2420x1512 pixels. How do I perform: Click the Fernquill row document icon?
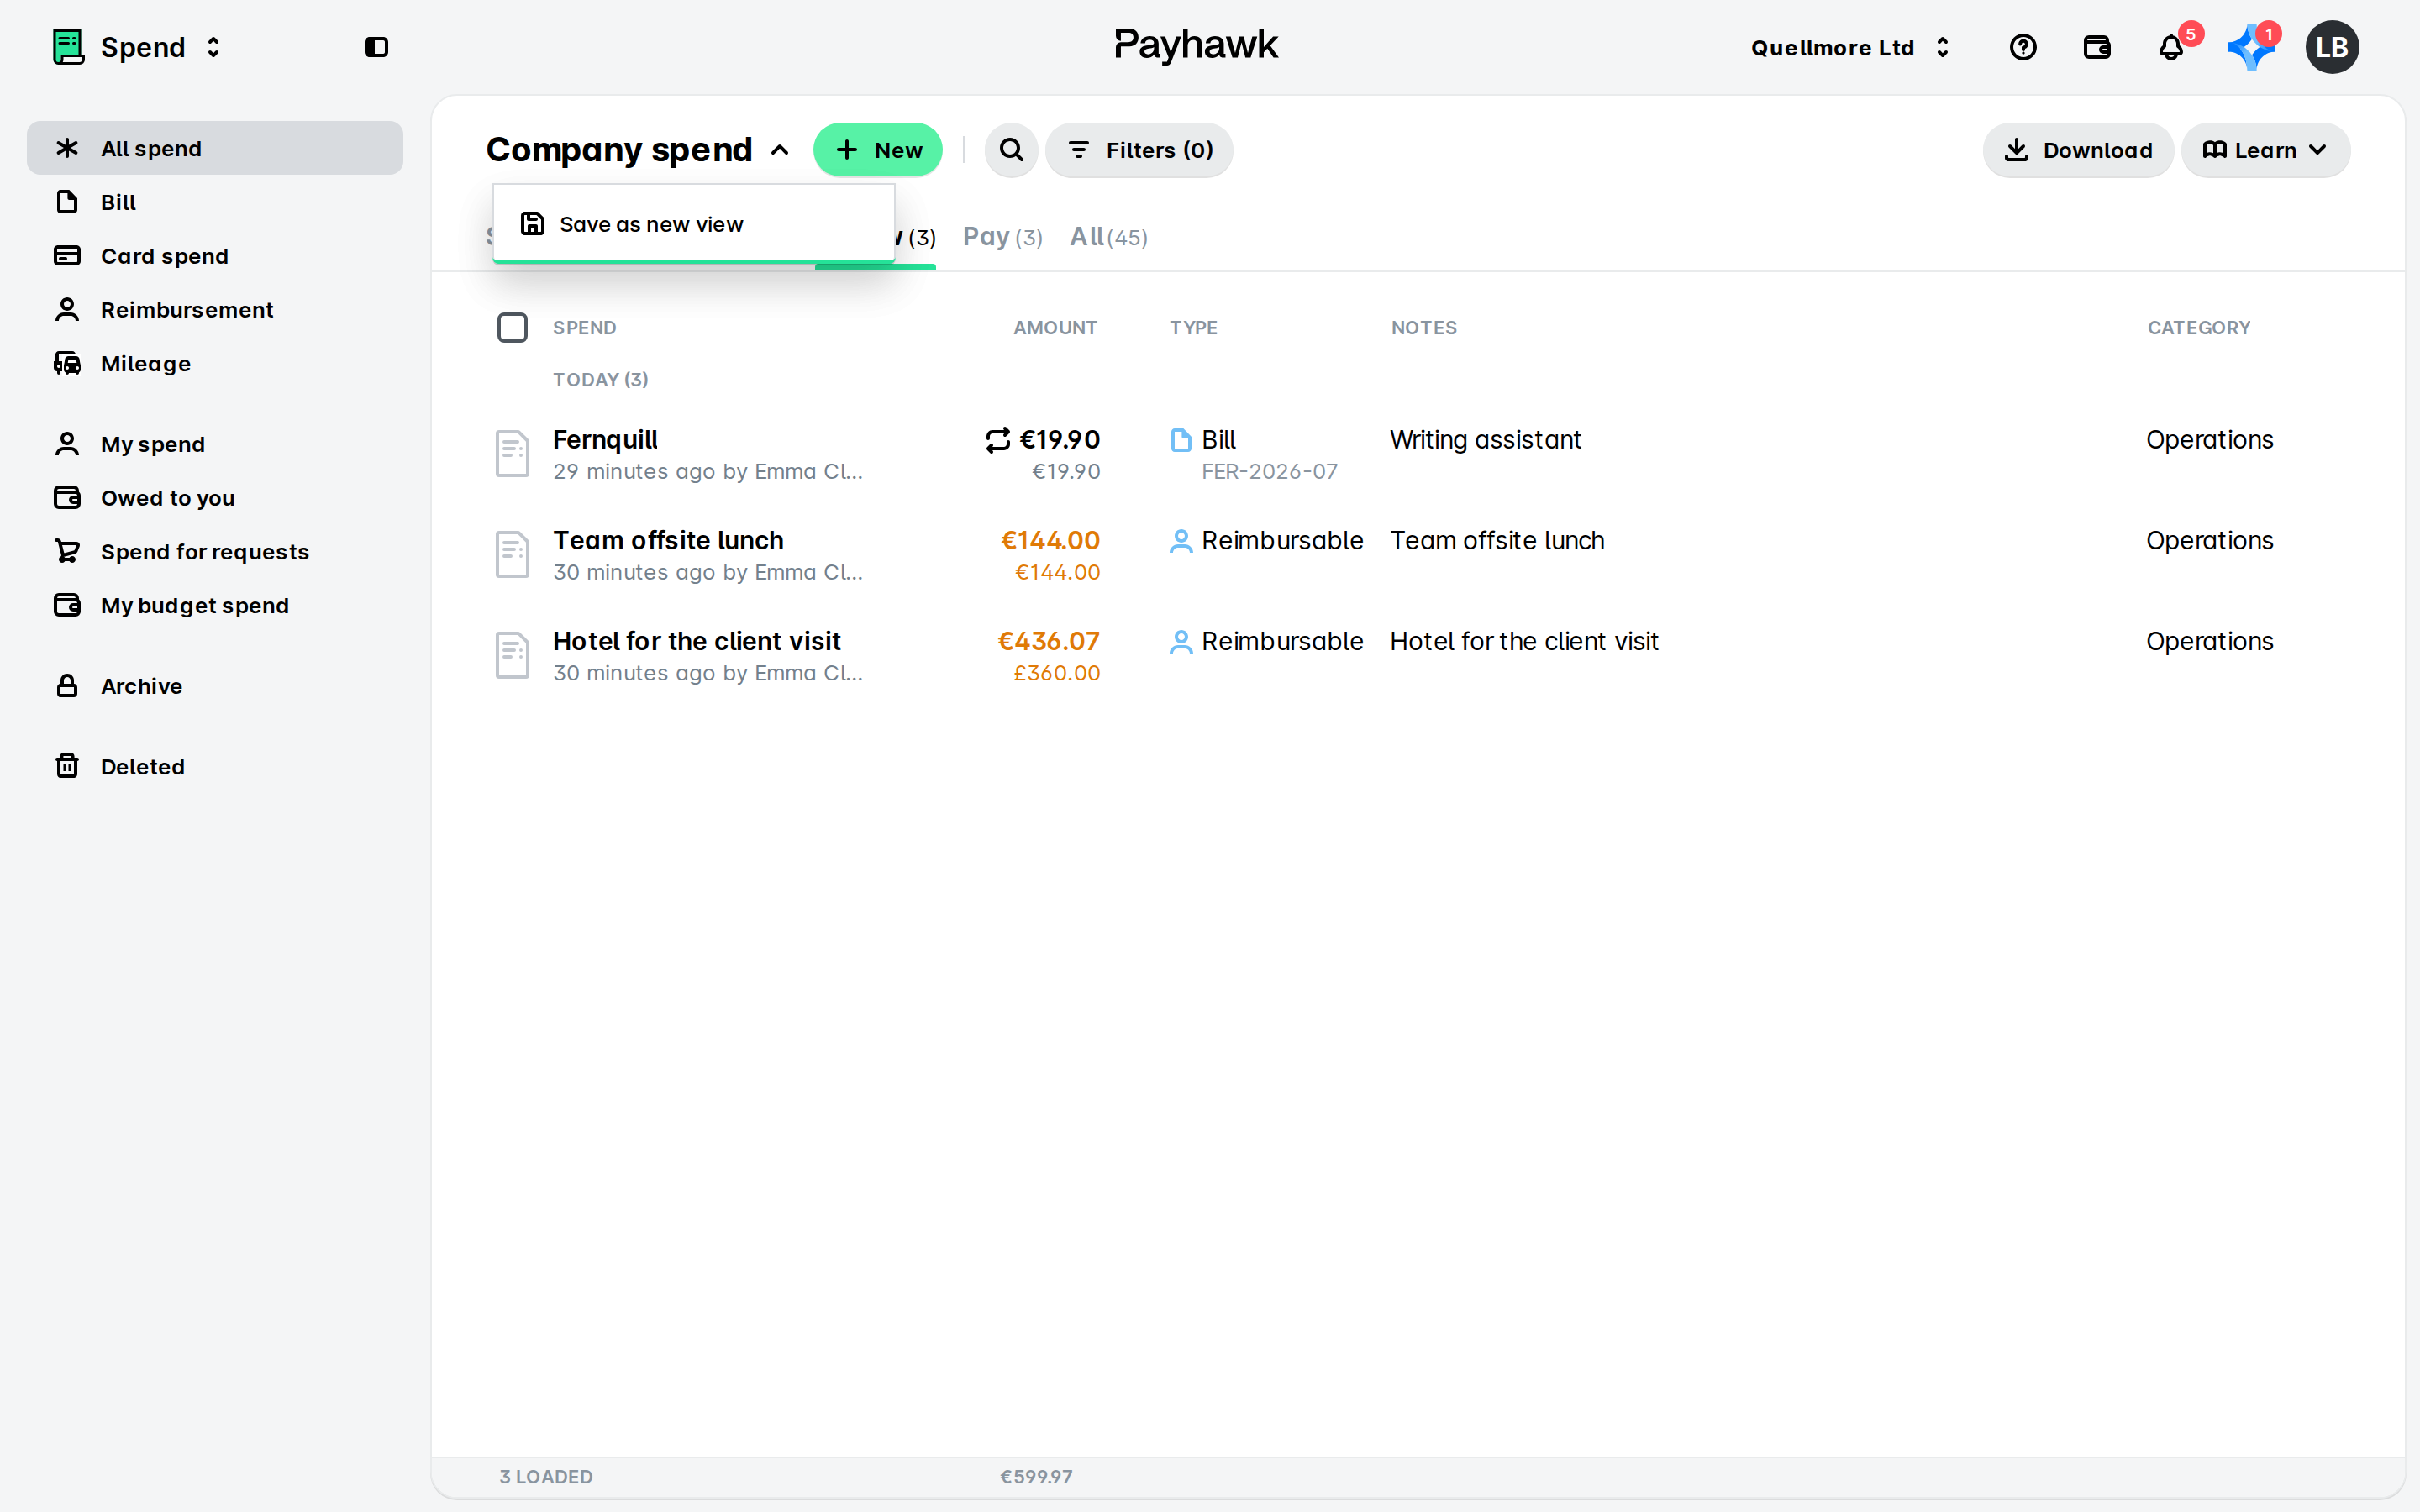512,454
